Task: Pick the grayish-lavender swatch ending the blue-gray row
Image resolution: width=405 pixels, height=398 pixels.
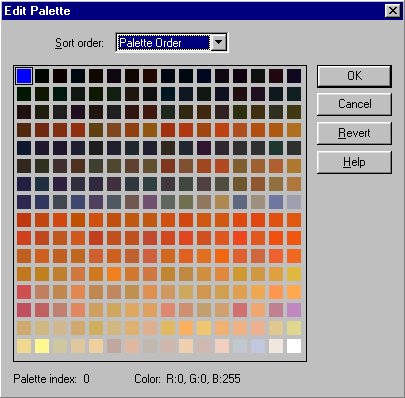Action: [x=294, y=202]
